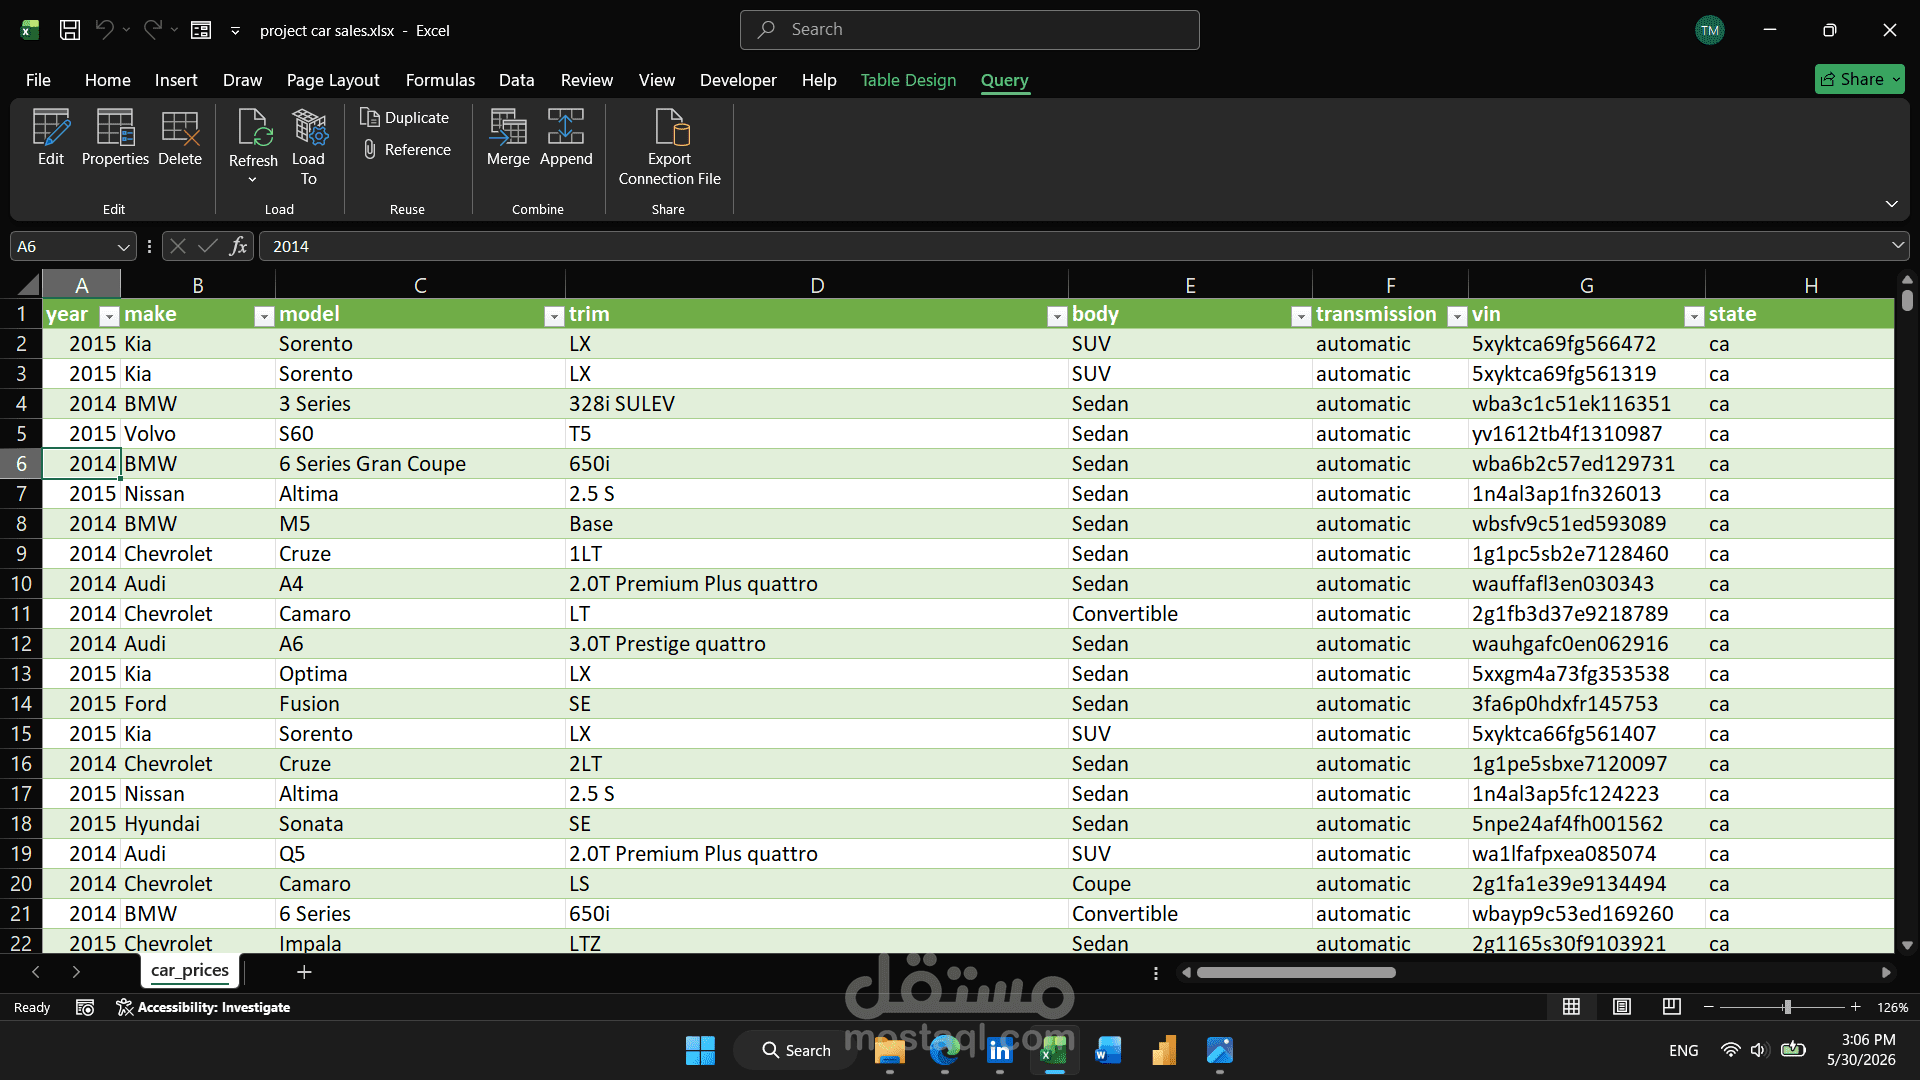
Task: Expand the formula bar
Action: [1897, 246]
